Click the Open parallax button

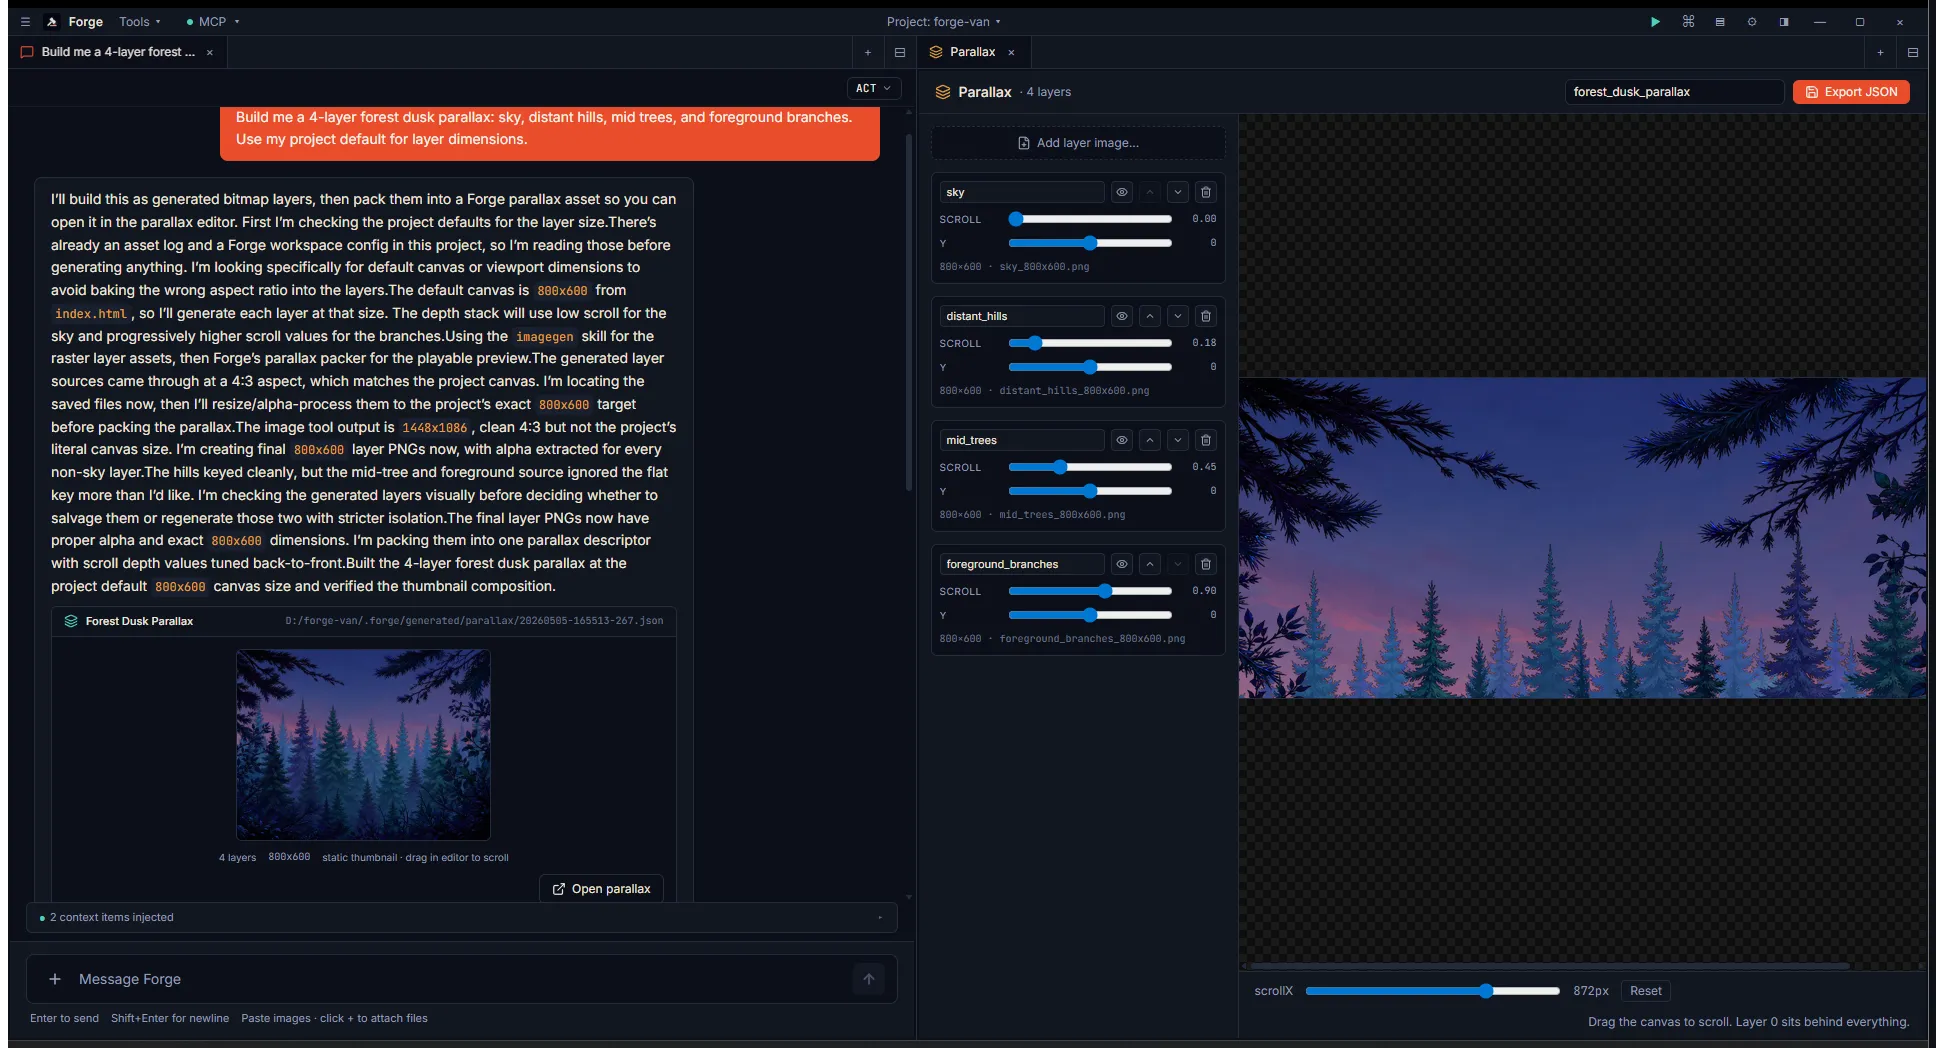click(x=601, y=889)
